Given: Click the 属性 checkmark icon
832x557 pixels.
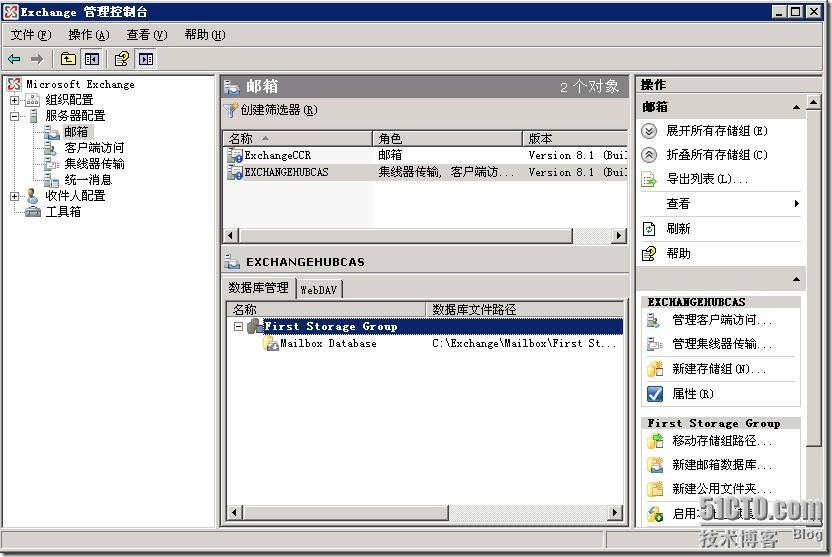Looking at the screenshot, I should pyautogui.click(x=655, y=394).
